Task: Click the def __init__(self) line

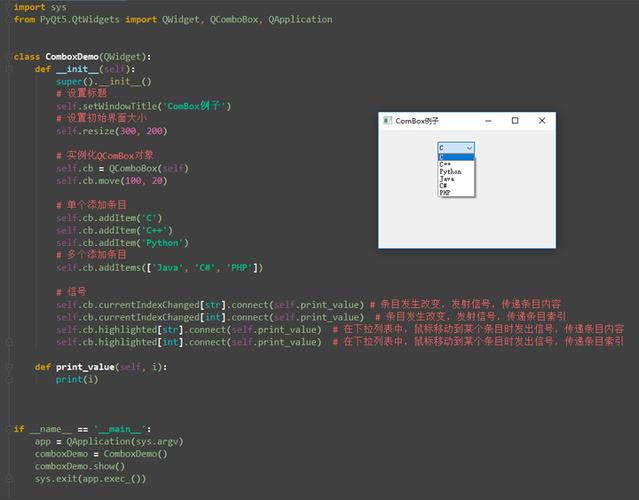Action: [x=85, y=69]
